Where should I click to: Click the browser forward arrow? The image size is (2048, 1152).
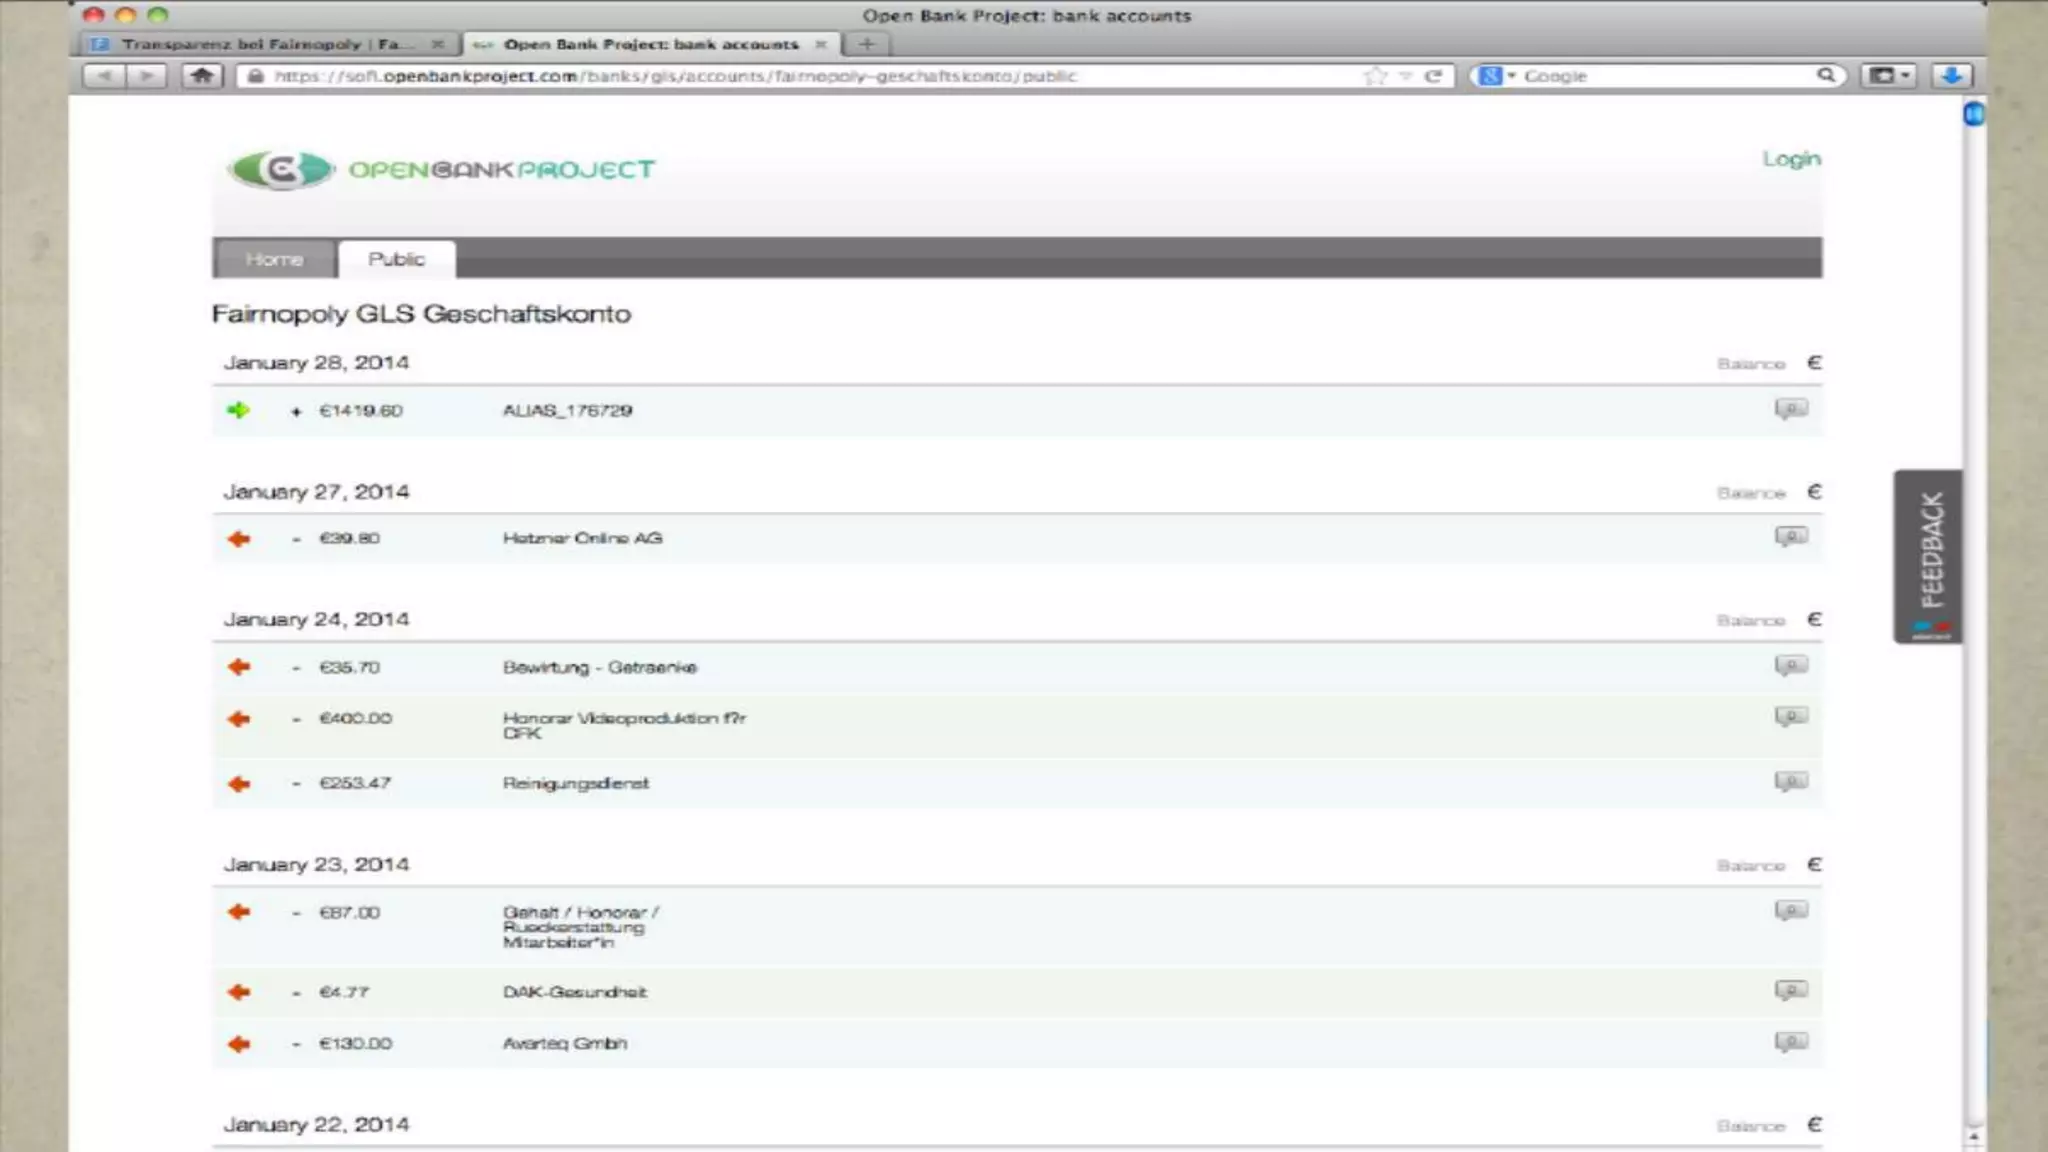pyautogui.click(x=146, y=76)
